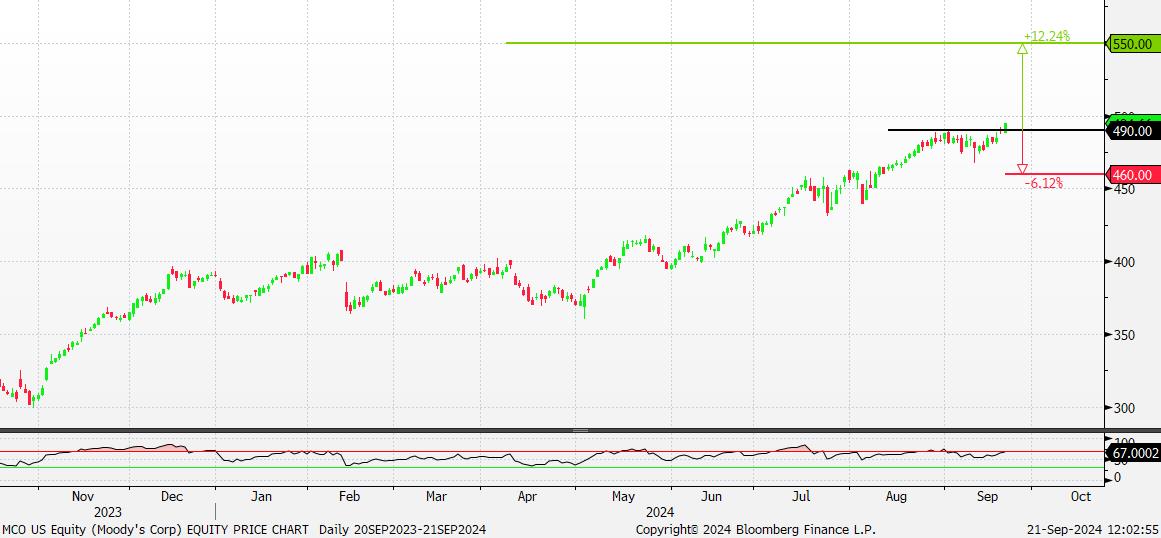Click the red overbought line in RSI panel
This screenshot has height=538, width=1161.
tap(552, 451)
